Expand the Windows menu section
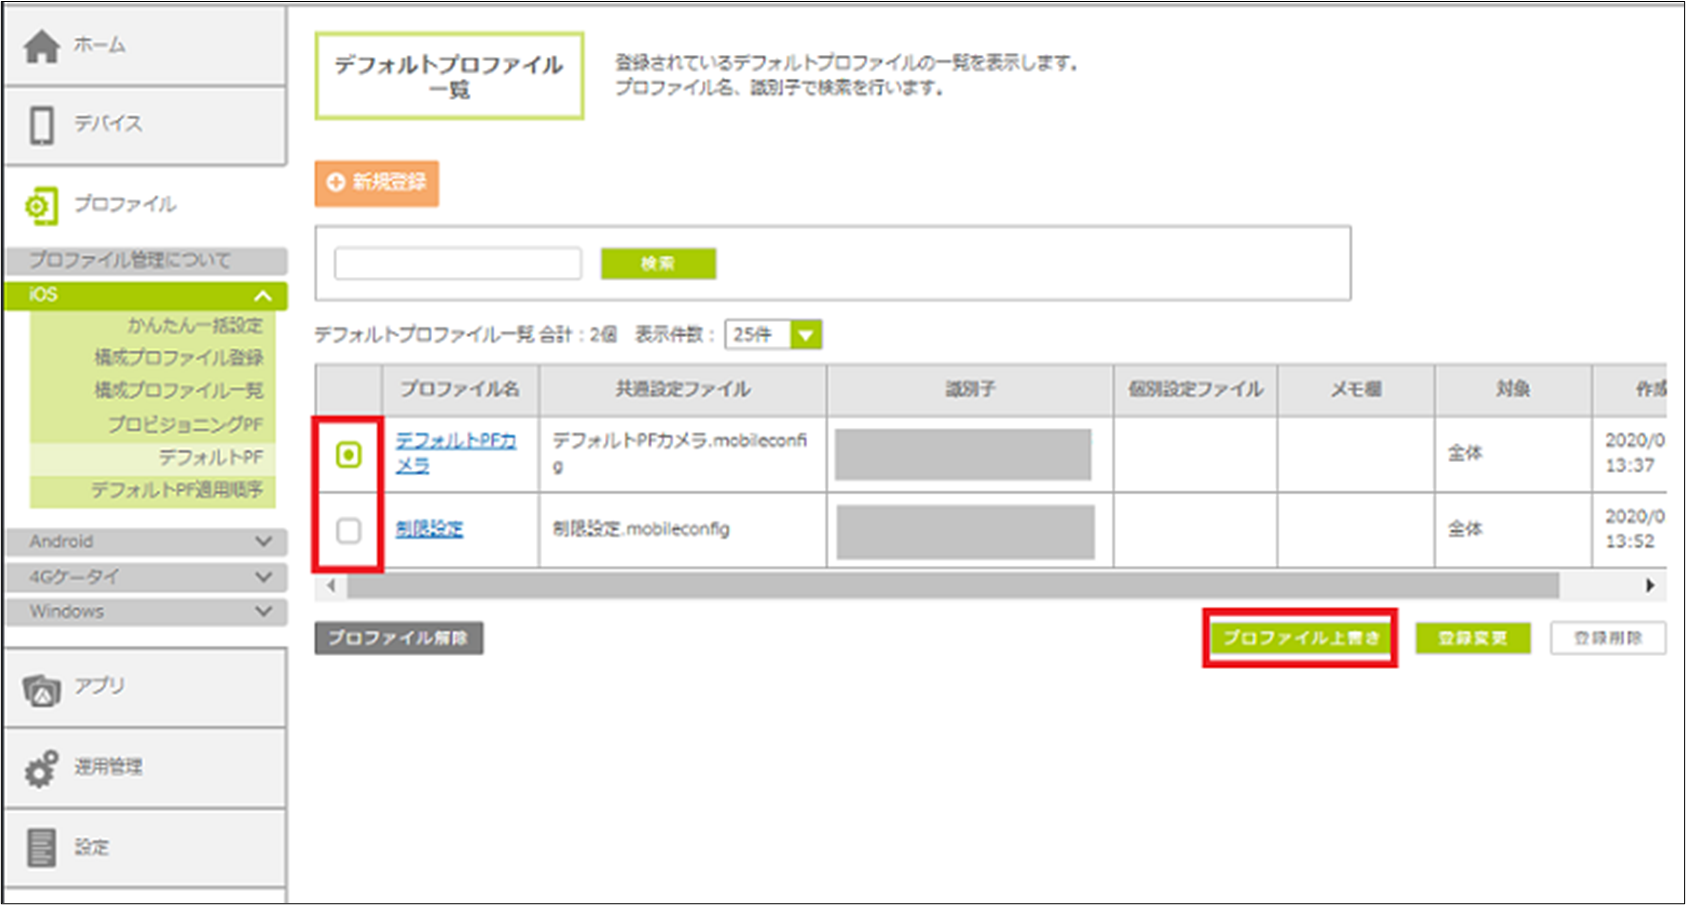 click(x=262, y=611)
